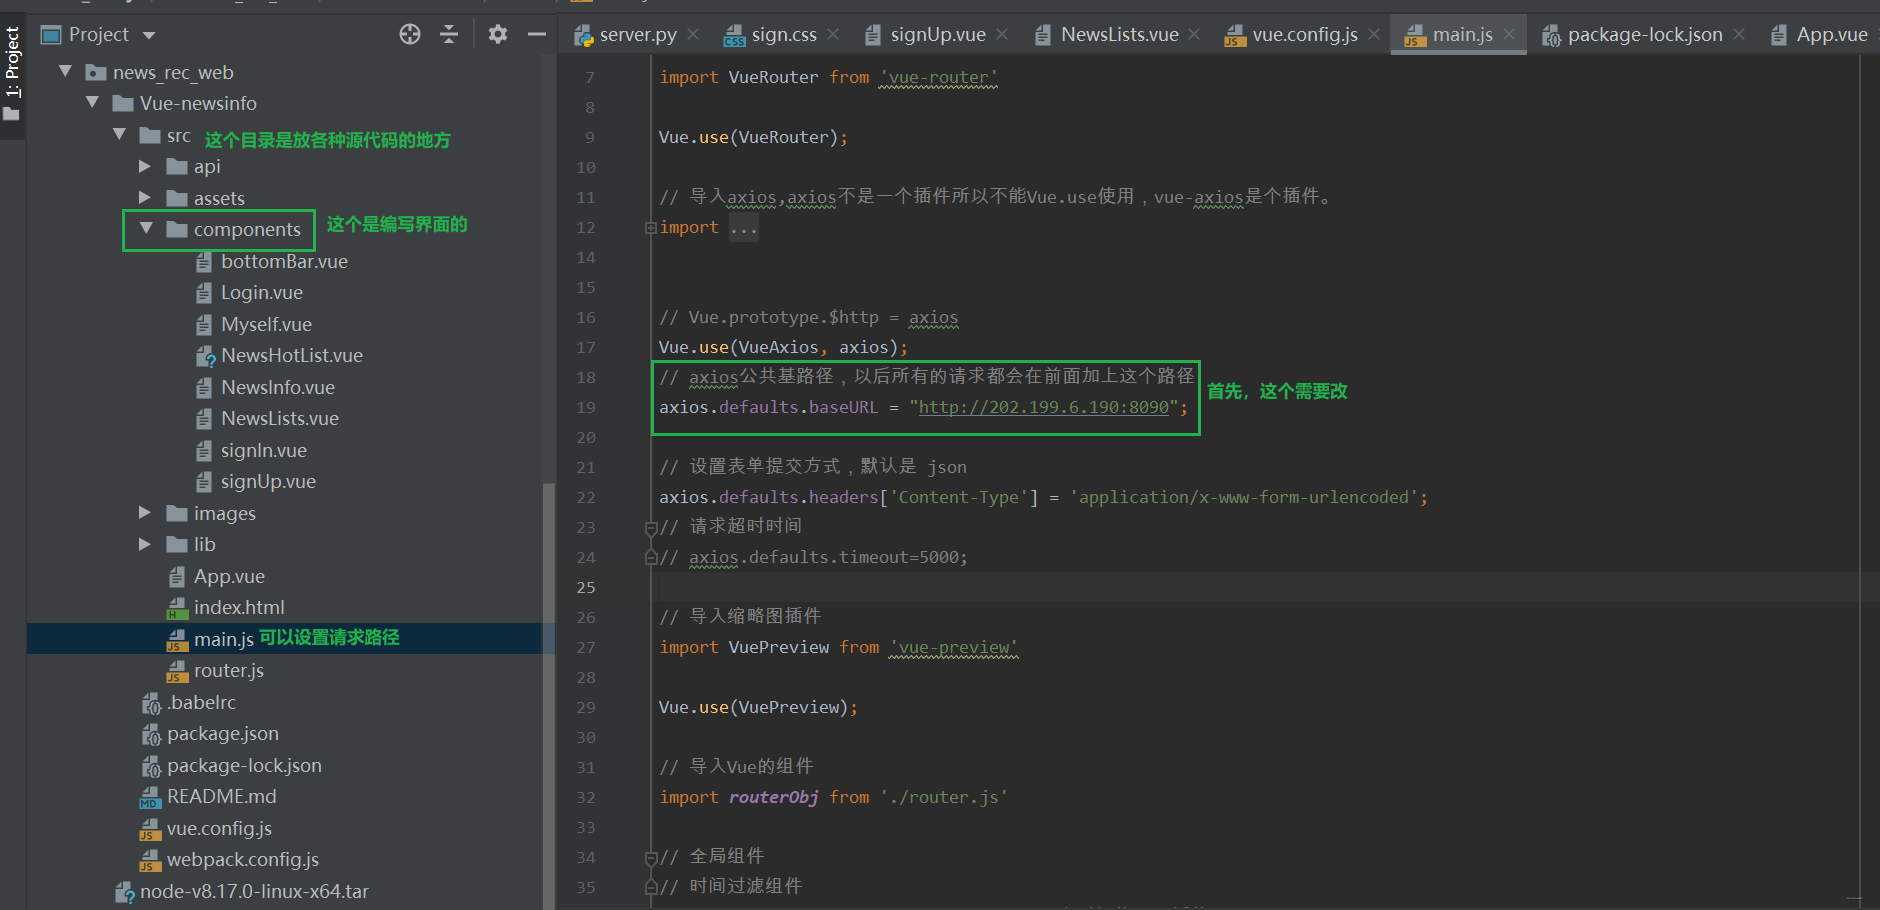Click routerObj identifier on line 32
This screenshot has height=910, width=1880.
pyautogui.click(x=773, y=797)
